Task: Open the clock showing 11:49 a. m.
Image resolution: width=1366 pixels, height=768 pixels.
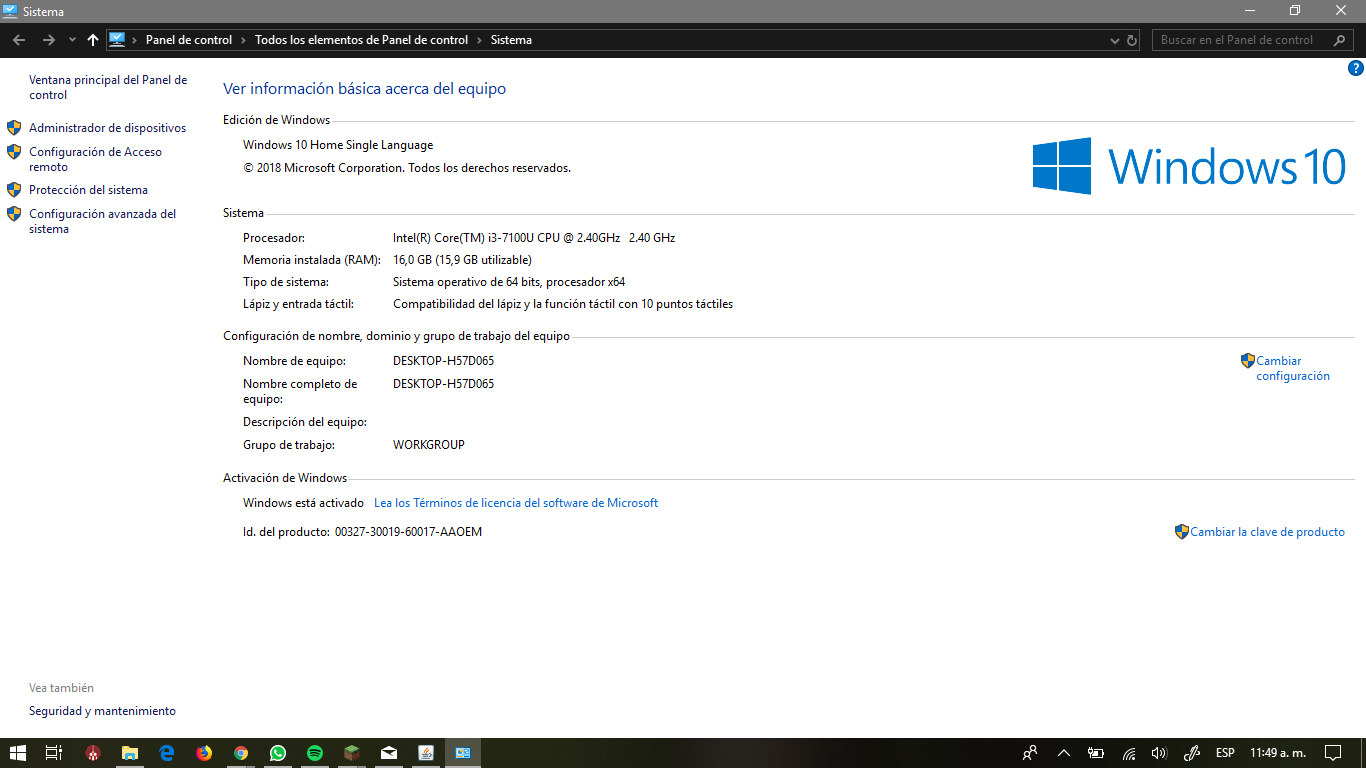Action: (x=1278, y=753)
